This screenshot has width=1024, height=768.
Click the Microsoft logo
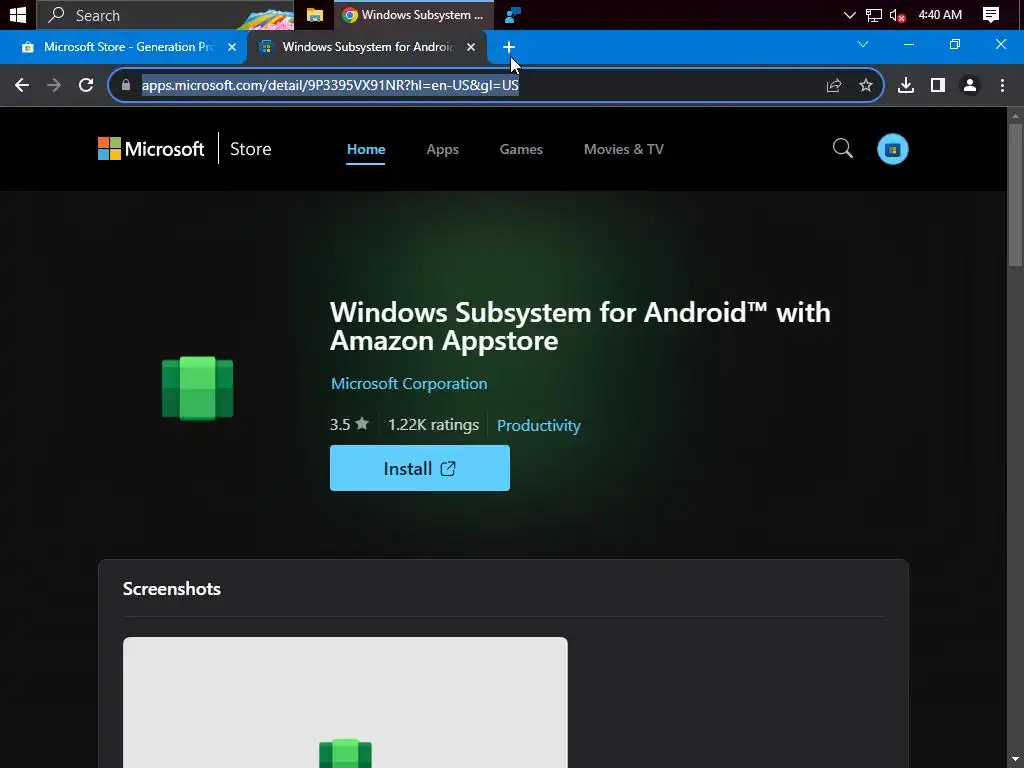click(151, 149)
